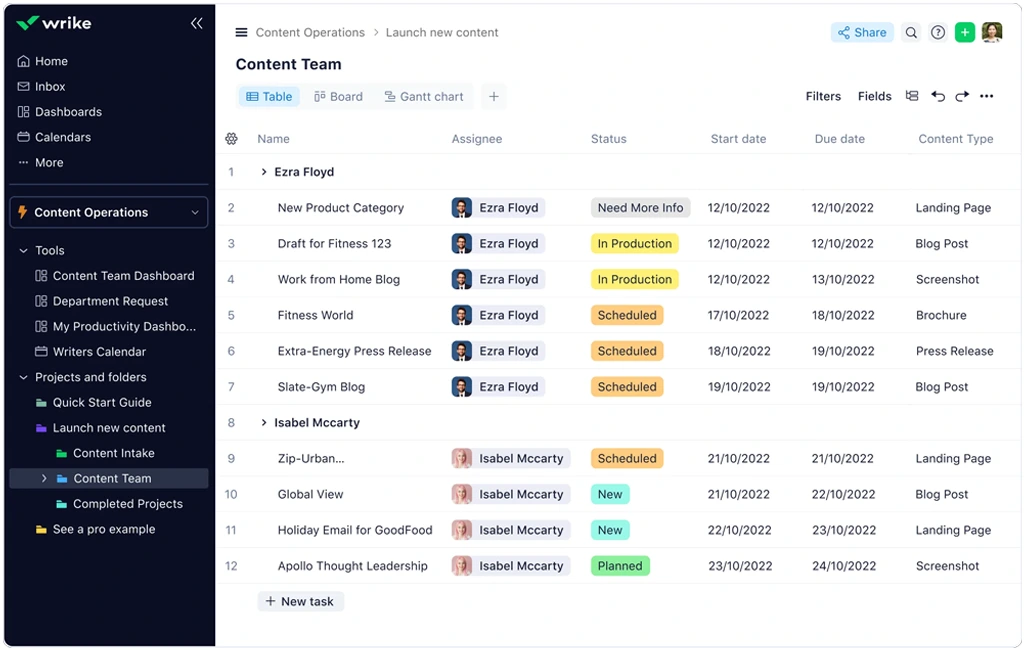The image size is (1024, 650).
Task: Open the Content Intake folder
Action: 113,453
